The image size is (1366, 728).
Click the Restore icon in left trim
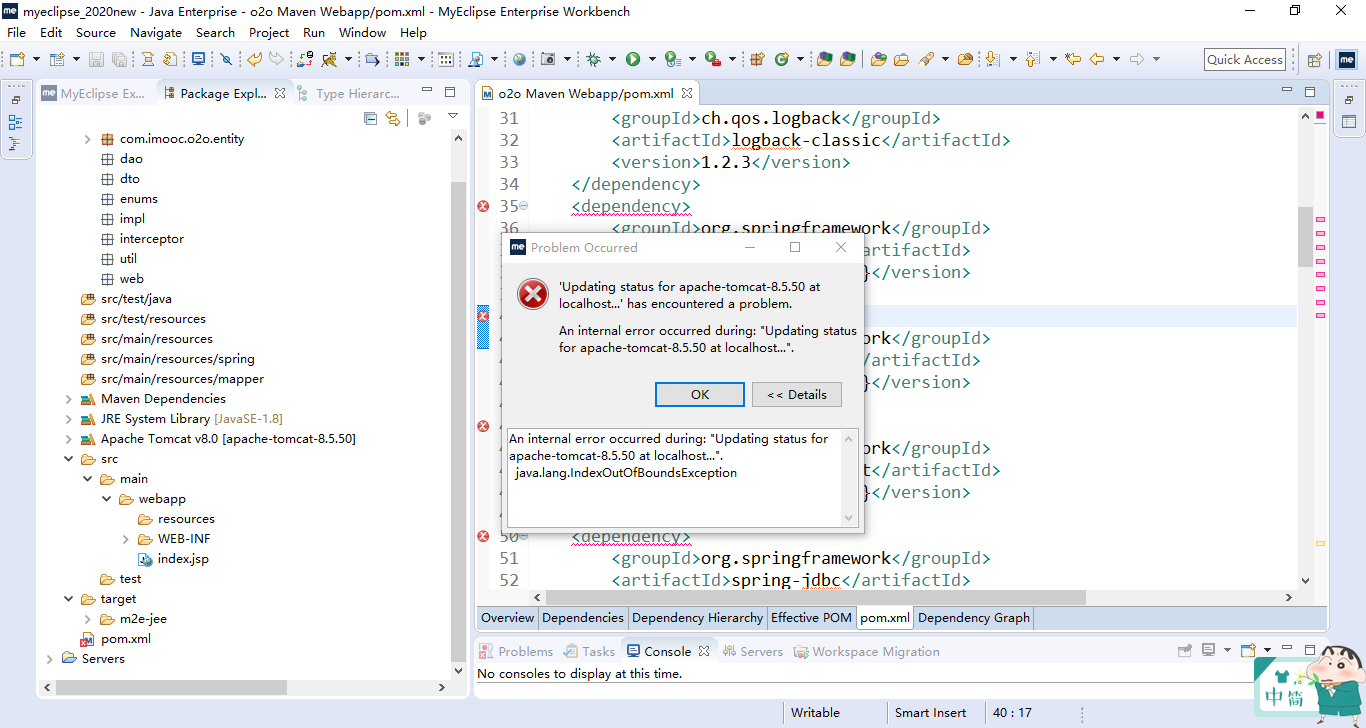pos(16,100)
